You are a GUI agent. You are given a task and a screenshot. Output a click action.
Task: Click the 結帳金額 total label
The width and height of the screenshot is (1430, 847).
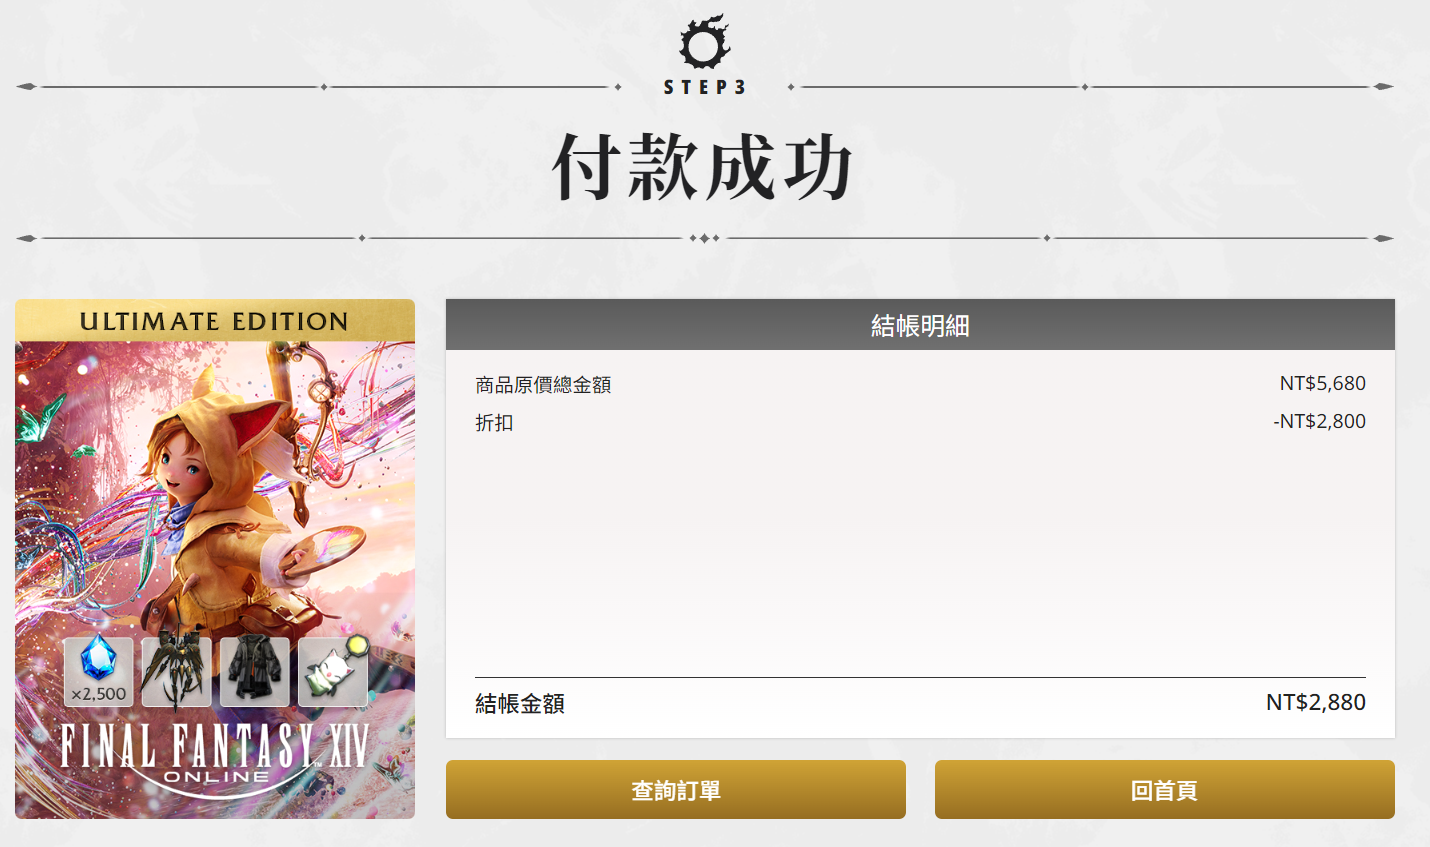[x=520, y=704]
